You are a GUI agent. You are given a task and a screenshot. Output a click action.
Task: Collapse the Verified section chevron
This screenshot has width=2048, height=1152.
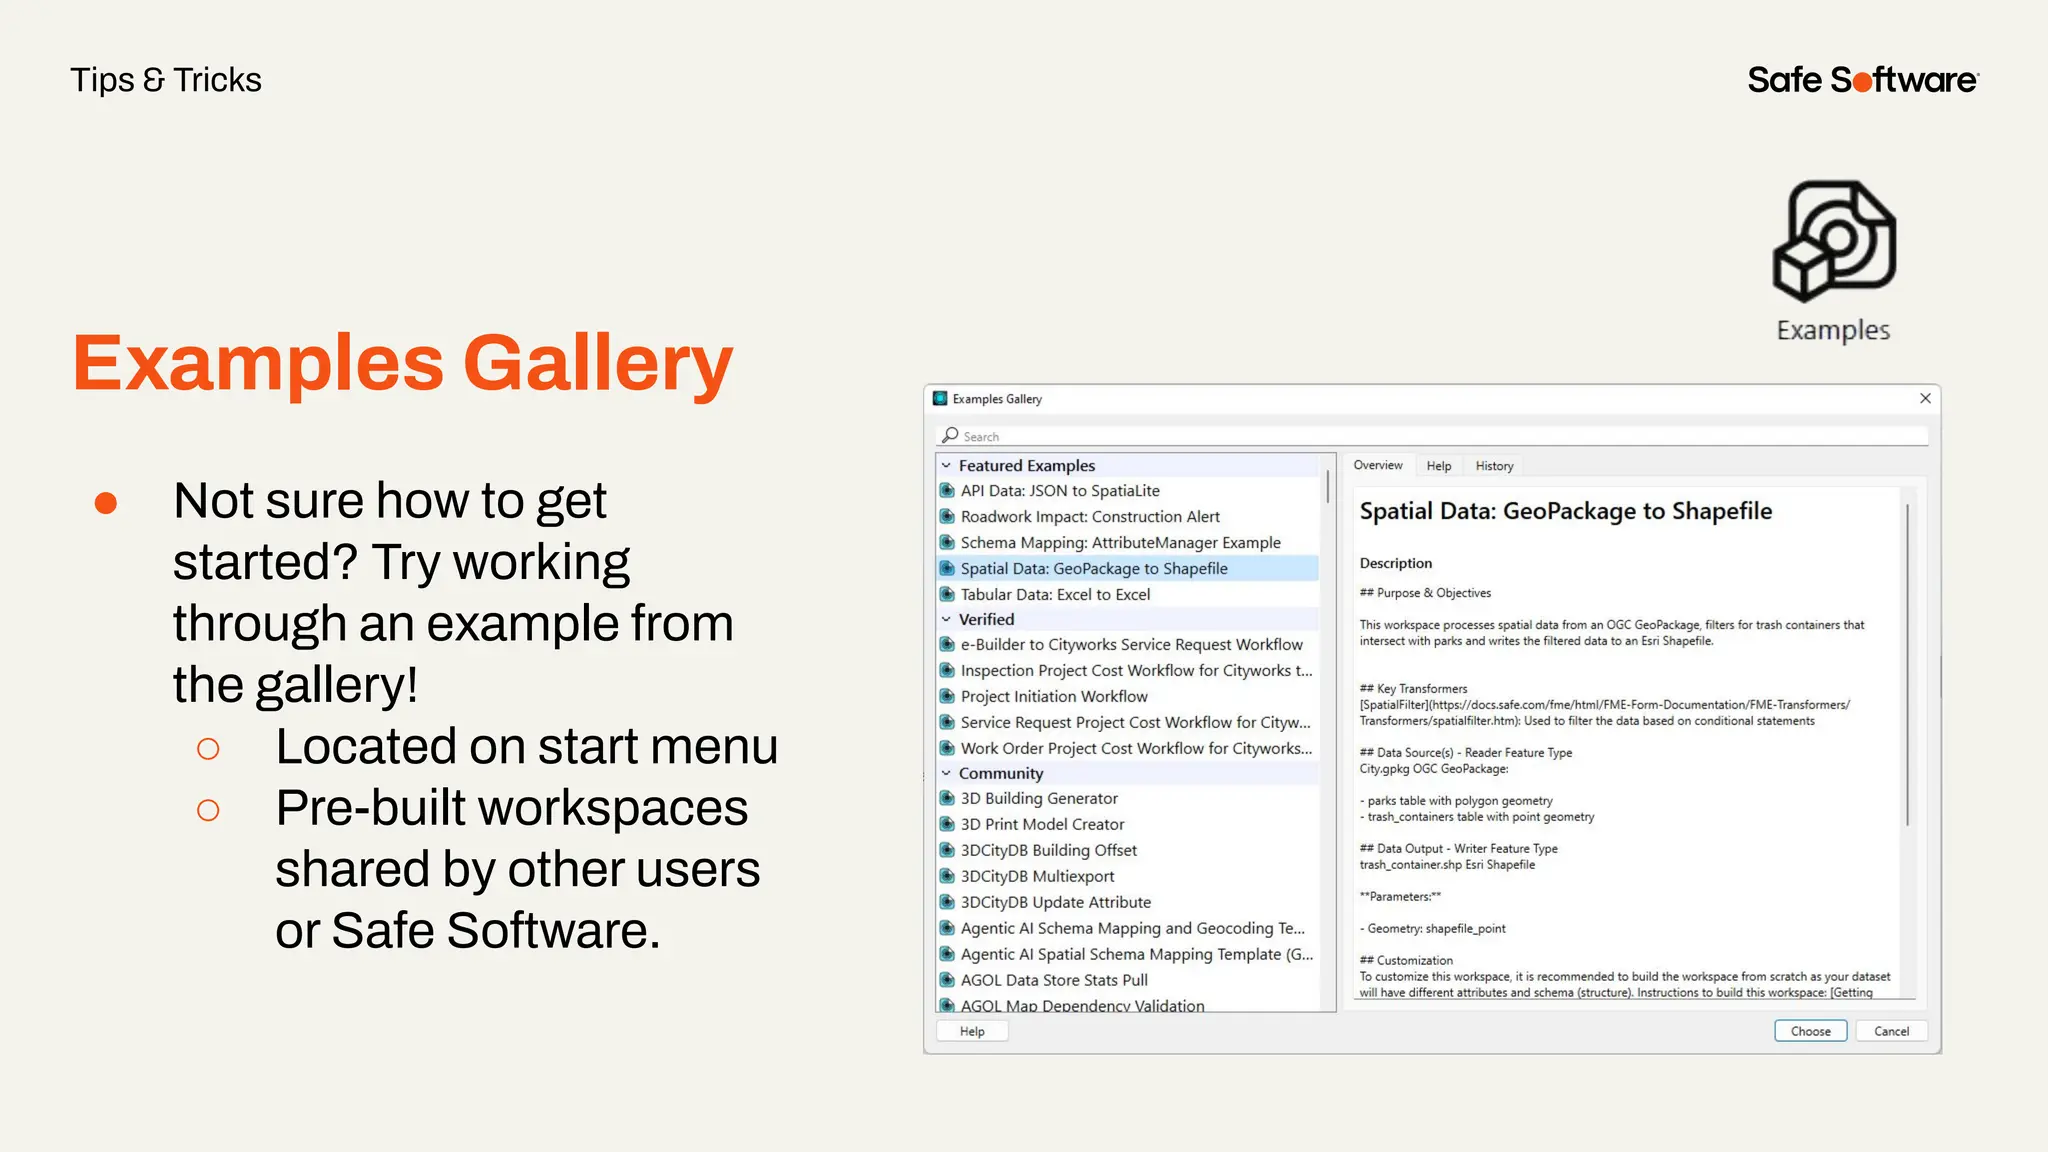pyautogui.click(x=946, y=620)
